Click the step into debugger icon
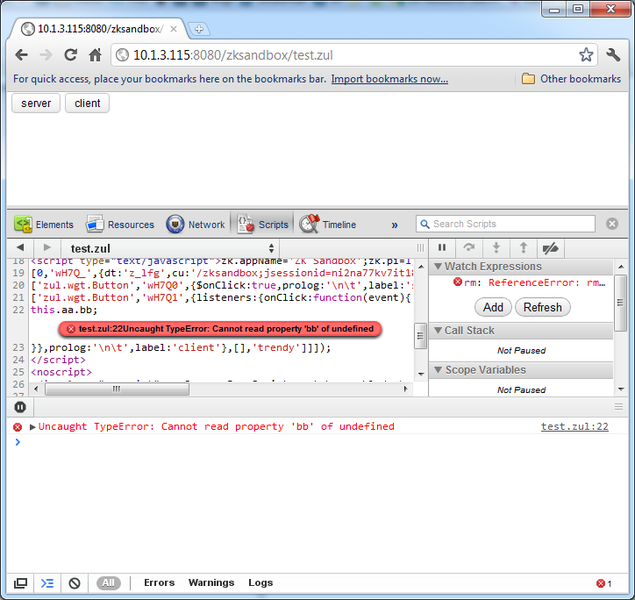This screenshot has width=635, height=600. pyautogui.click(x=496, y=248)
